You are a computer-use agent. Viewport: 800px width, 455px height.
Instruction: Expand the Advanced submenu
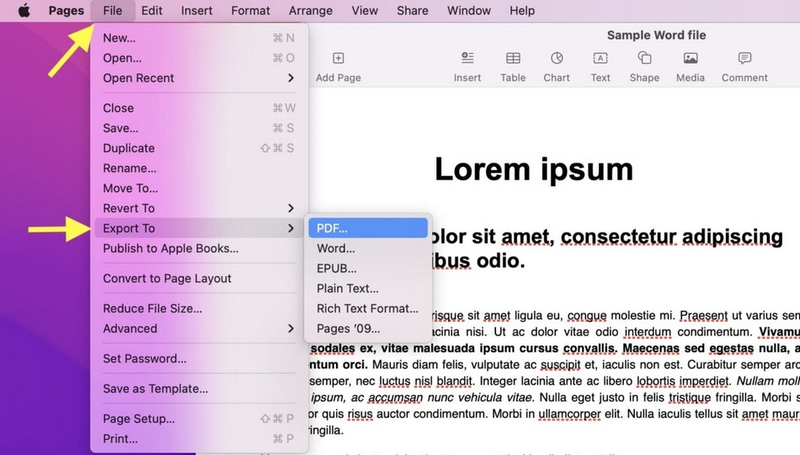coord(199,328)
